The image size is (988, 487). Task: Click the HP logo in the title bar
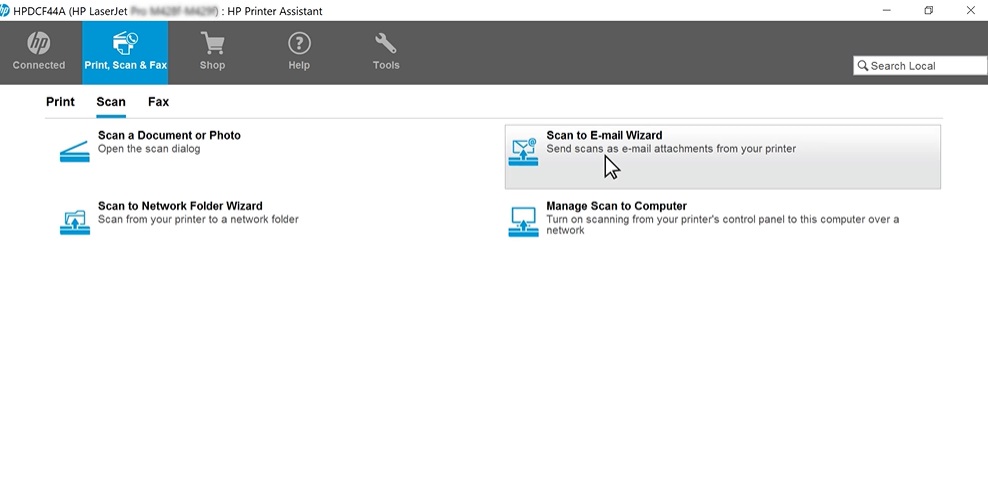pyautogui.click(x=5, y=10)
